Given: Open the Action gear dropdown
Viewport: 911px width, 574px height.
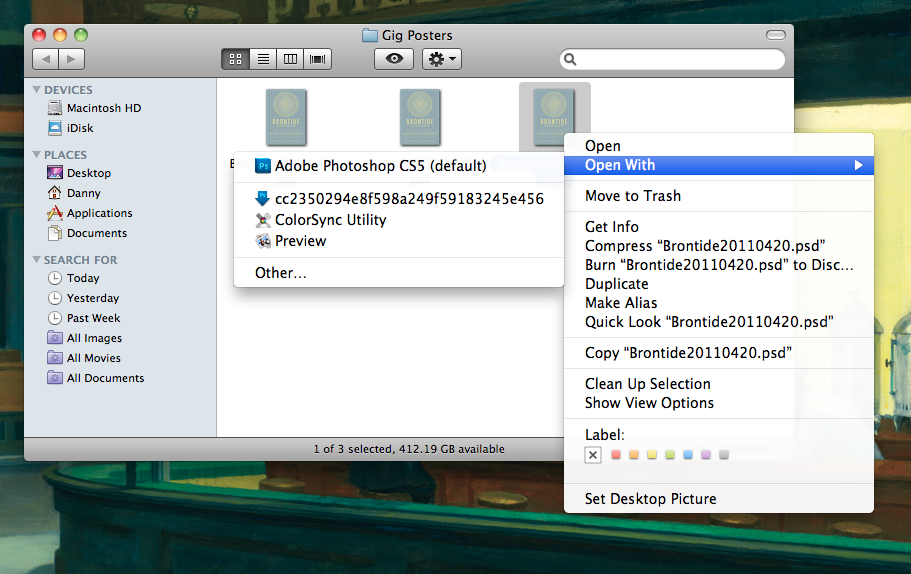Looking at the screenshot, I should pos(442,59).
